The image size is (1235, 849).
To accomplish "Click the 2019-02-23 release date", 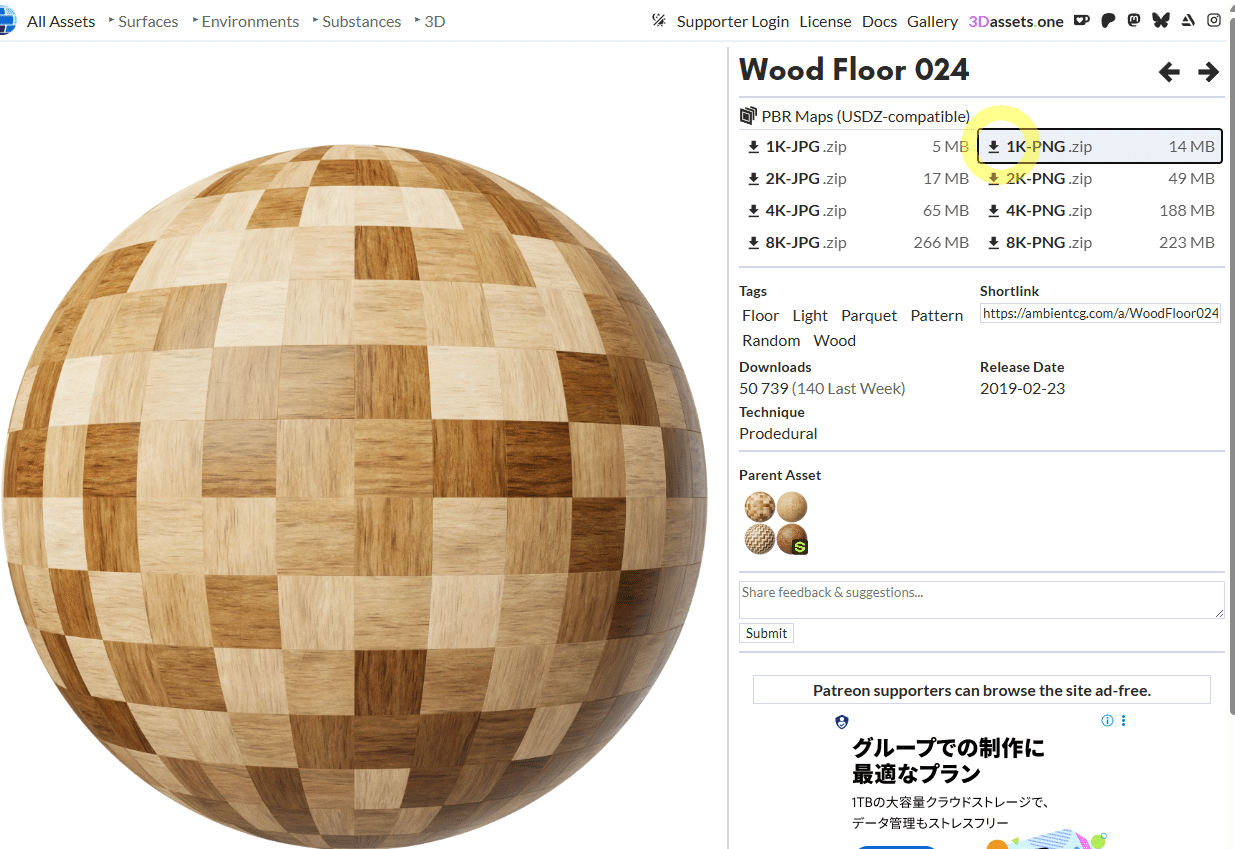I will (1022, 389).
